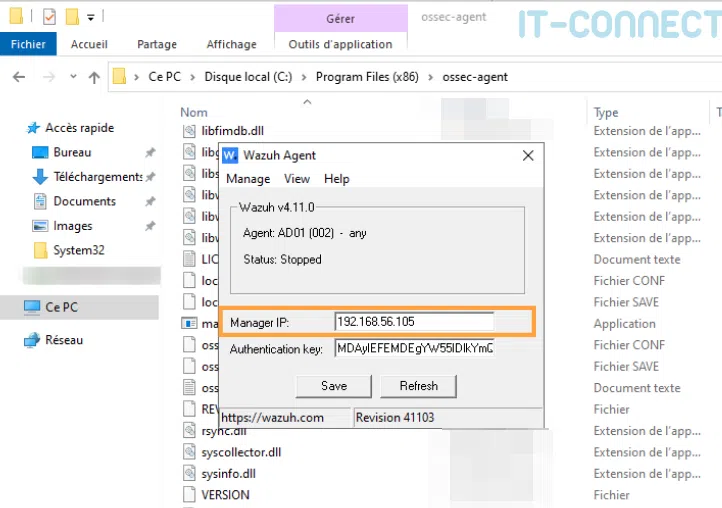Click the Save button in Wazuh Agent
This screenshot has width=722, height=508.
click(333, 386)
